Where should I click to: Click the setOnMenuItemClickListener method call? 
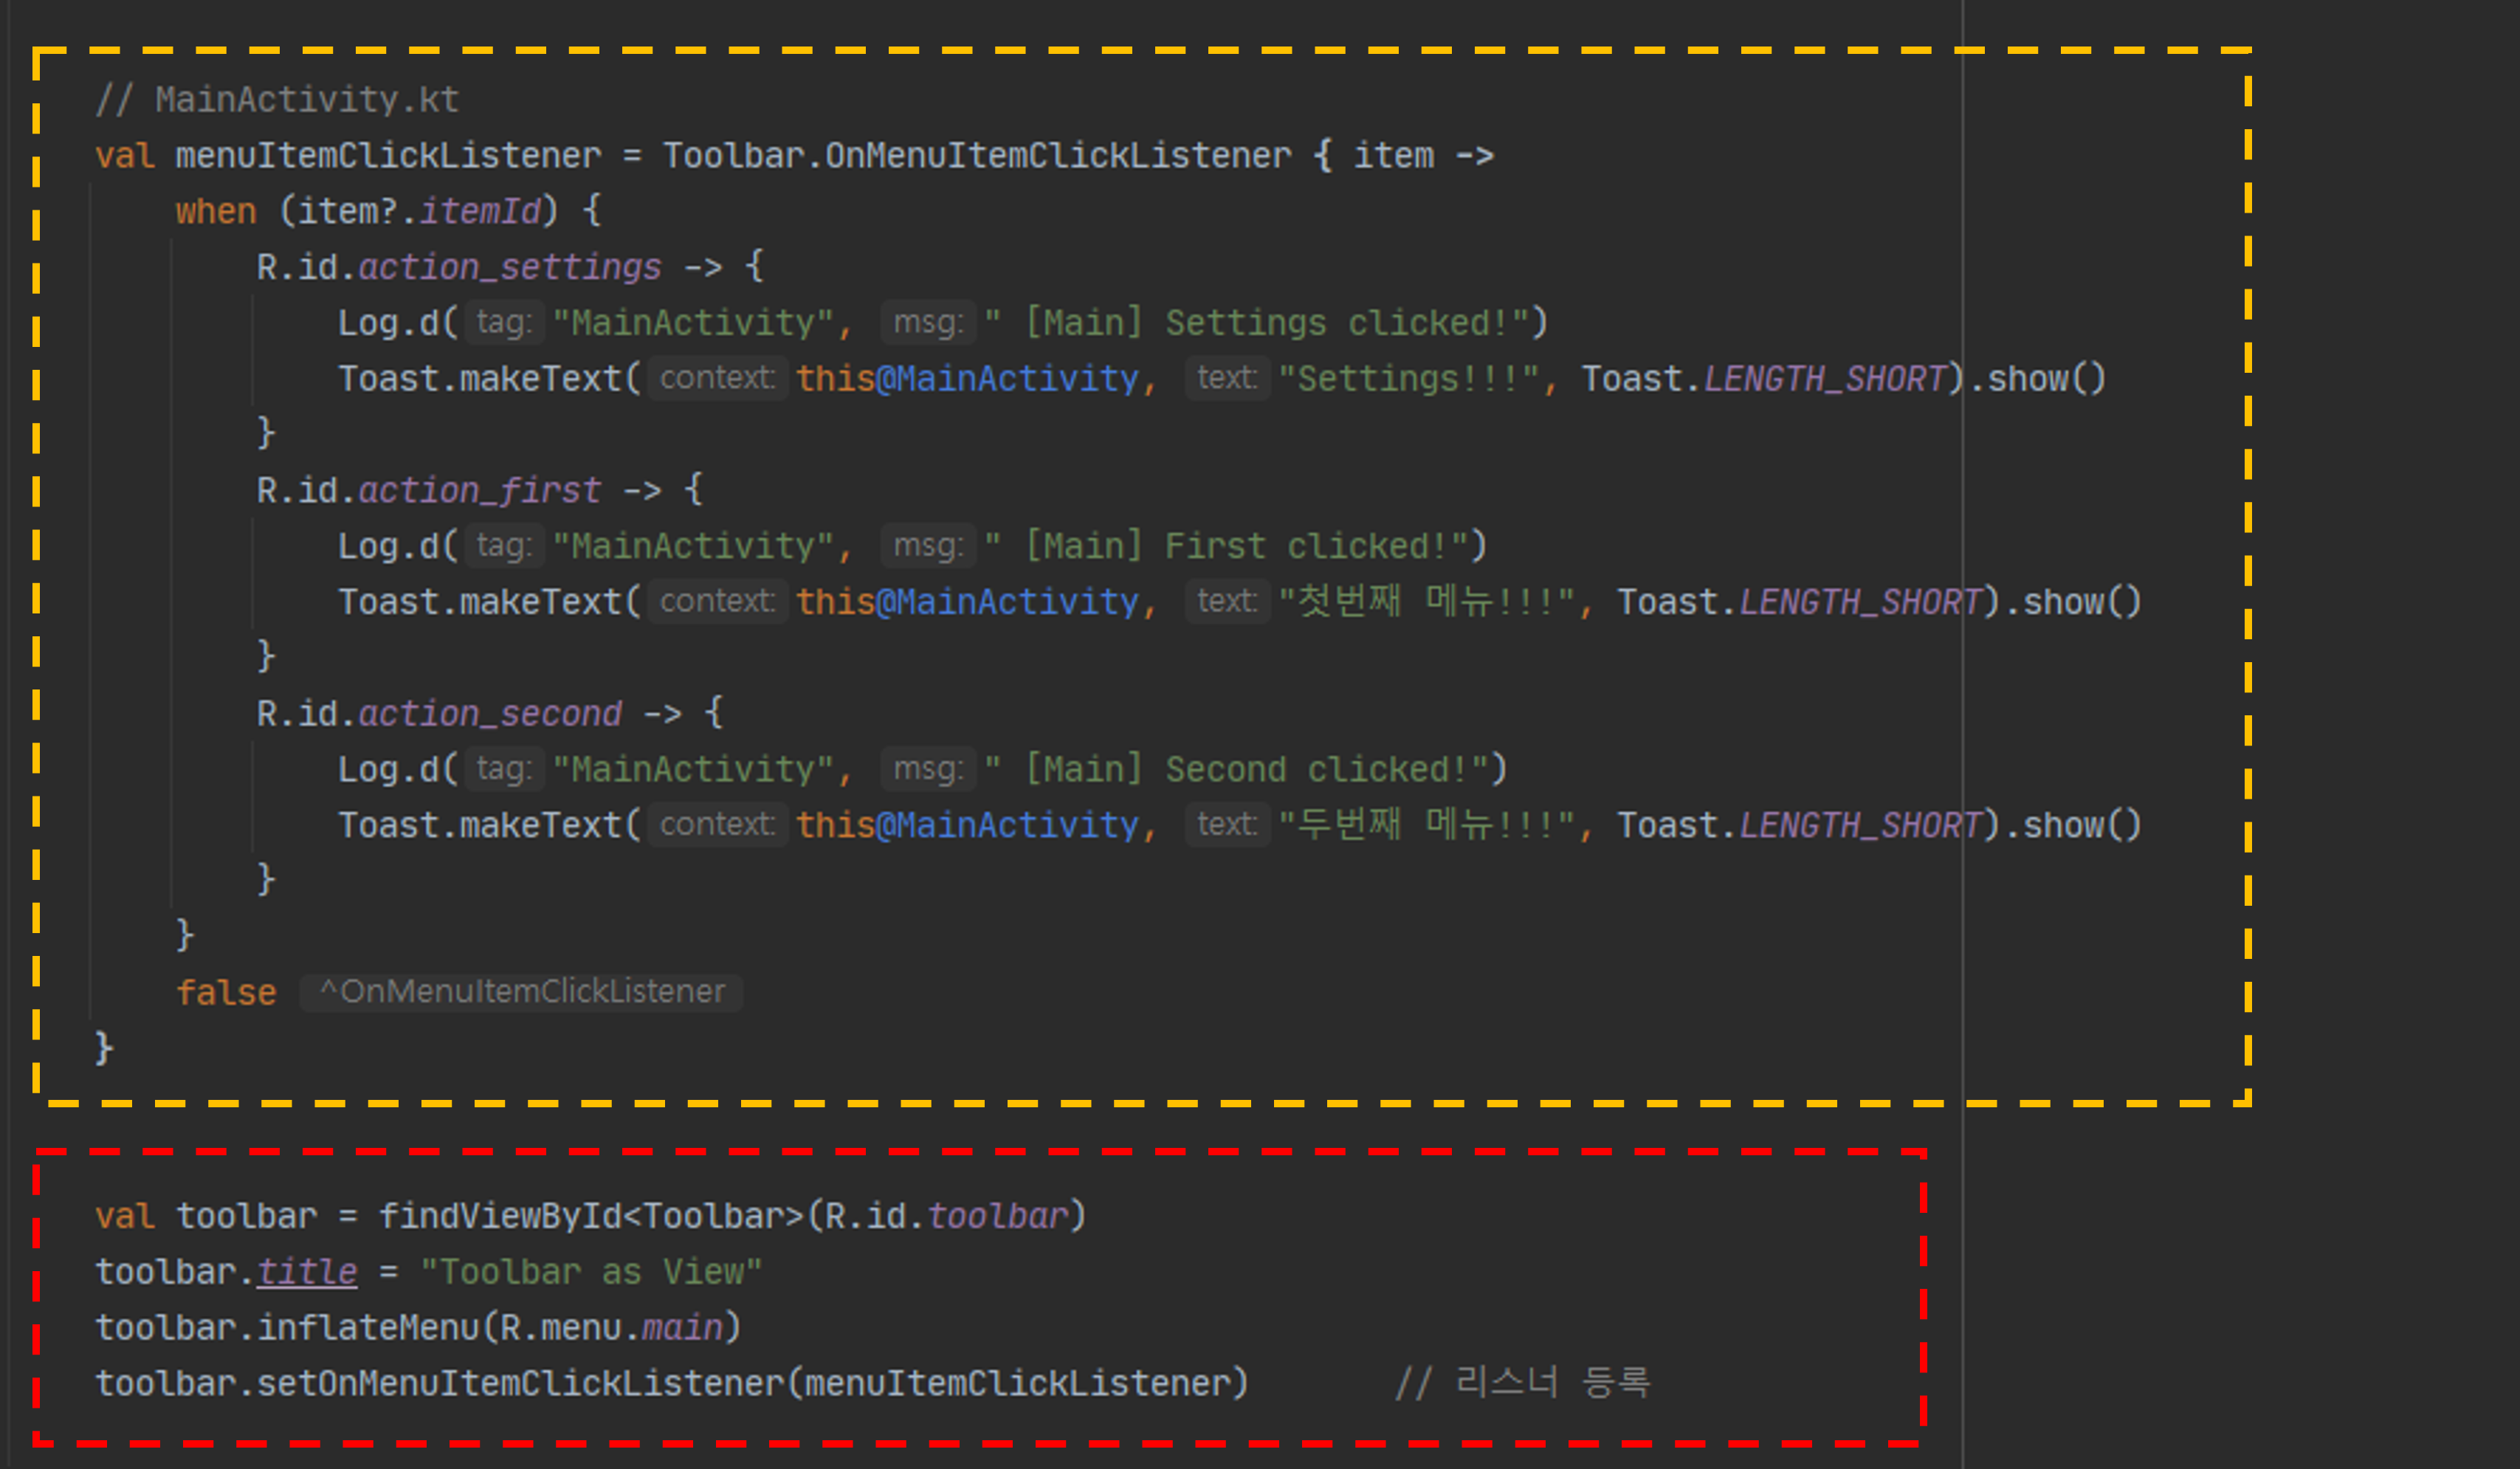[x=520, y=1385]
